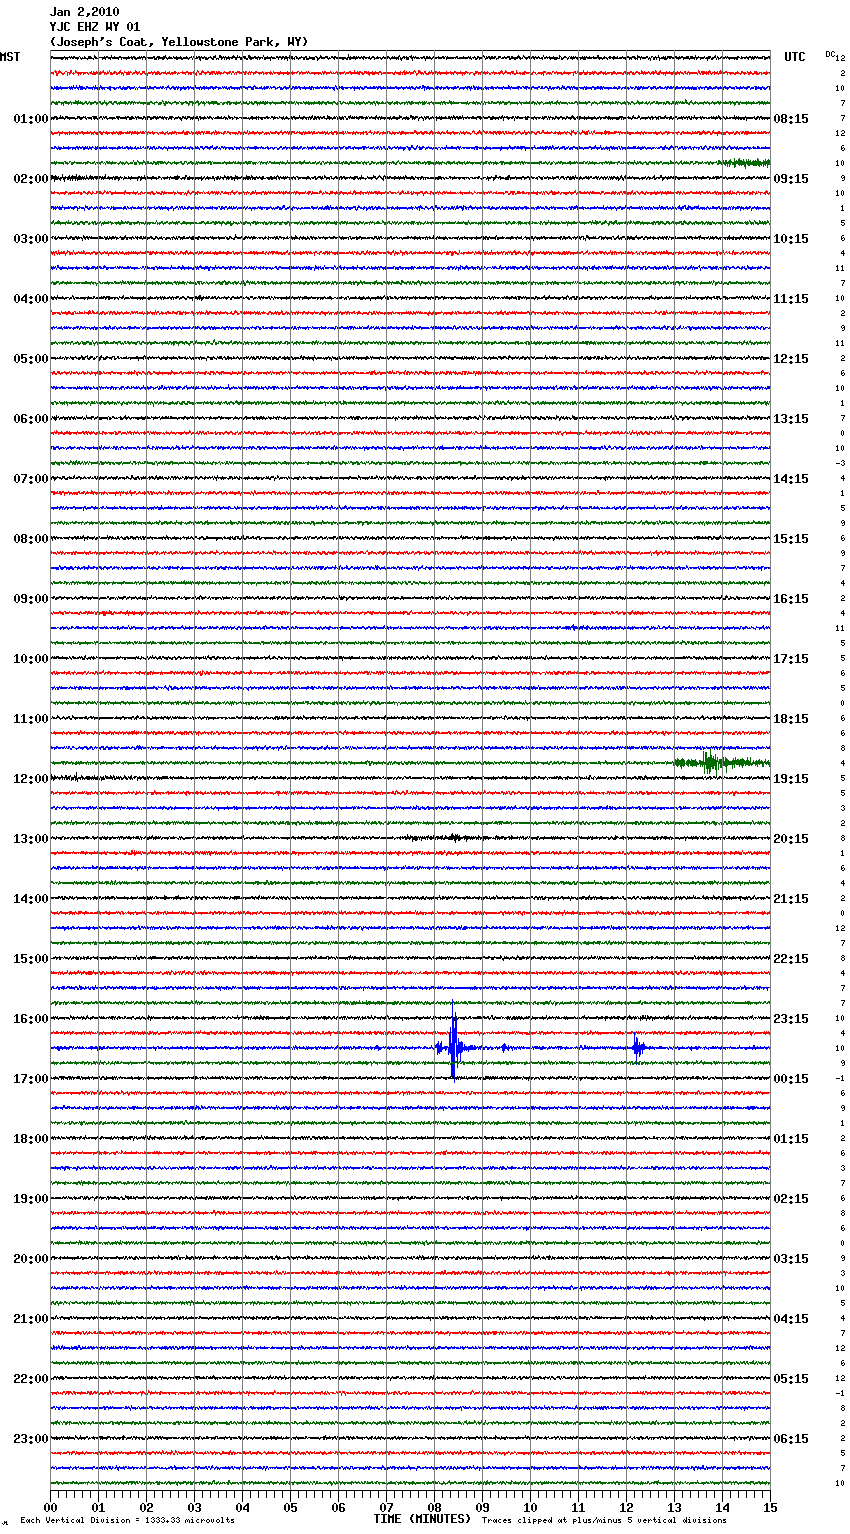The width and height of the screenshot is (850, 1534).
Task: Click the 03:15 UTC time label
Action: (791, 1259)
